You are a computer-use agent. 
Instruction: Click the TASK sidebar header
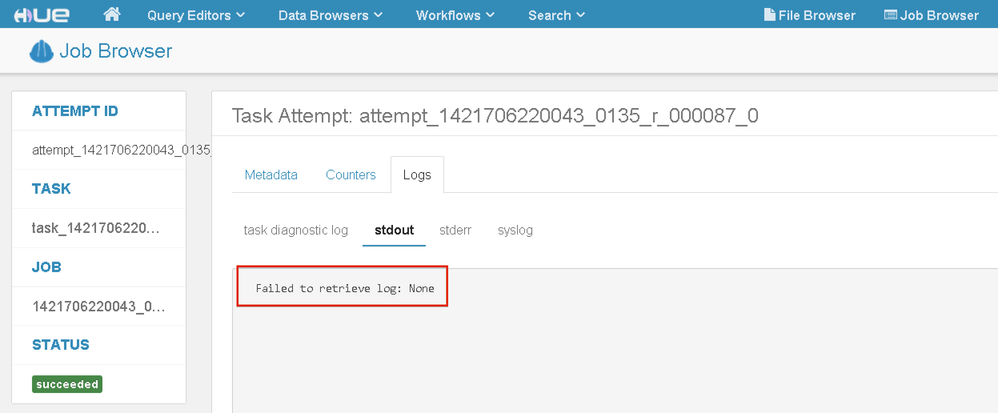(x=52, y=189)
